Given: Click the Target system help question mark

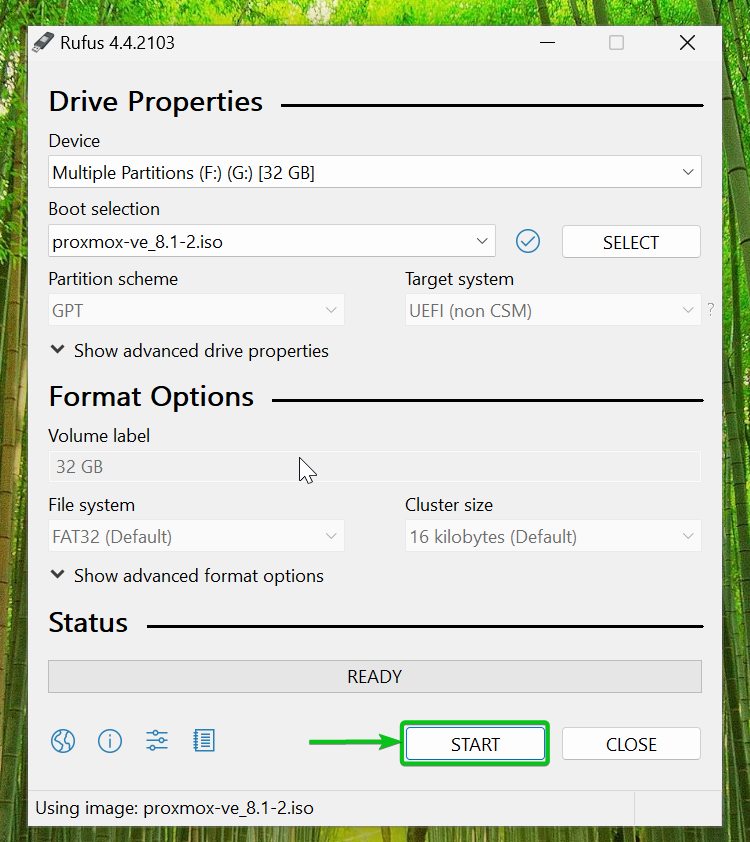Looking at the screenshot, I should tap(711, 309).
